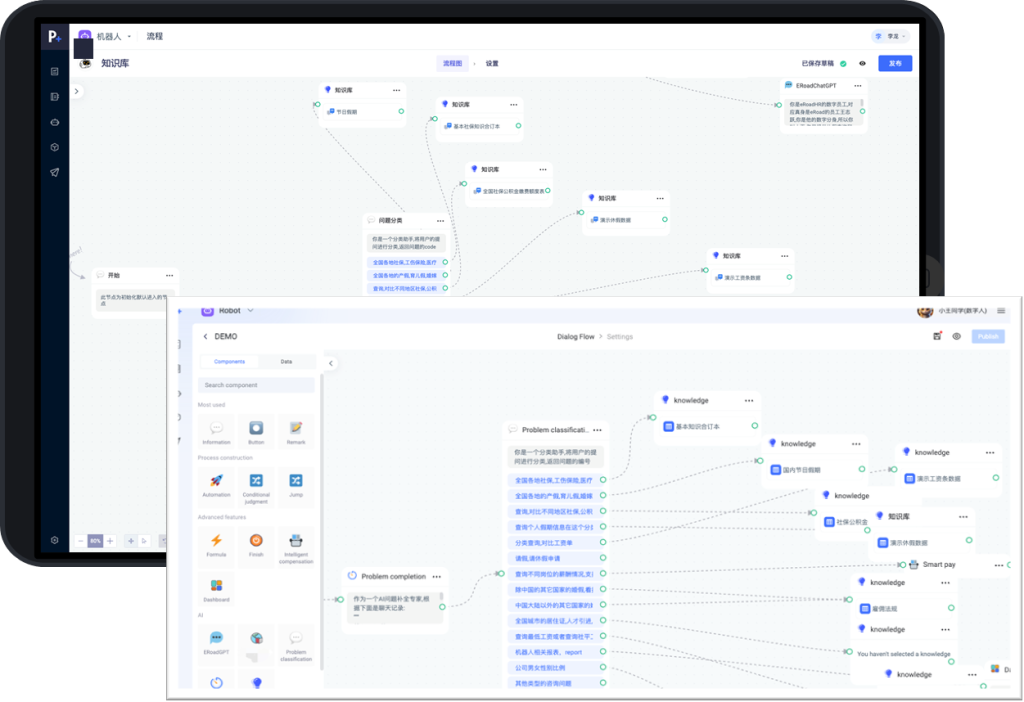Click the Publish button
The image size is (1024, 702).
click(x=987, y=337)
